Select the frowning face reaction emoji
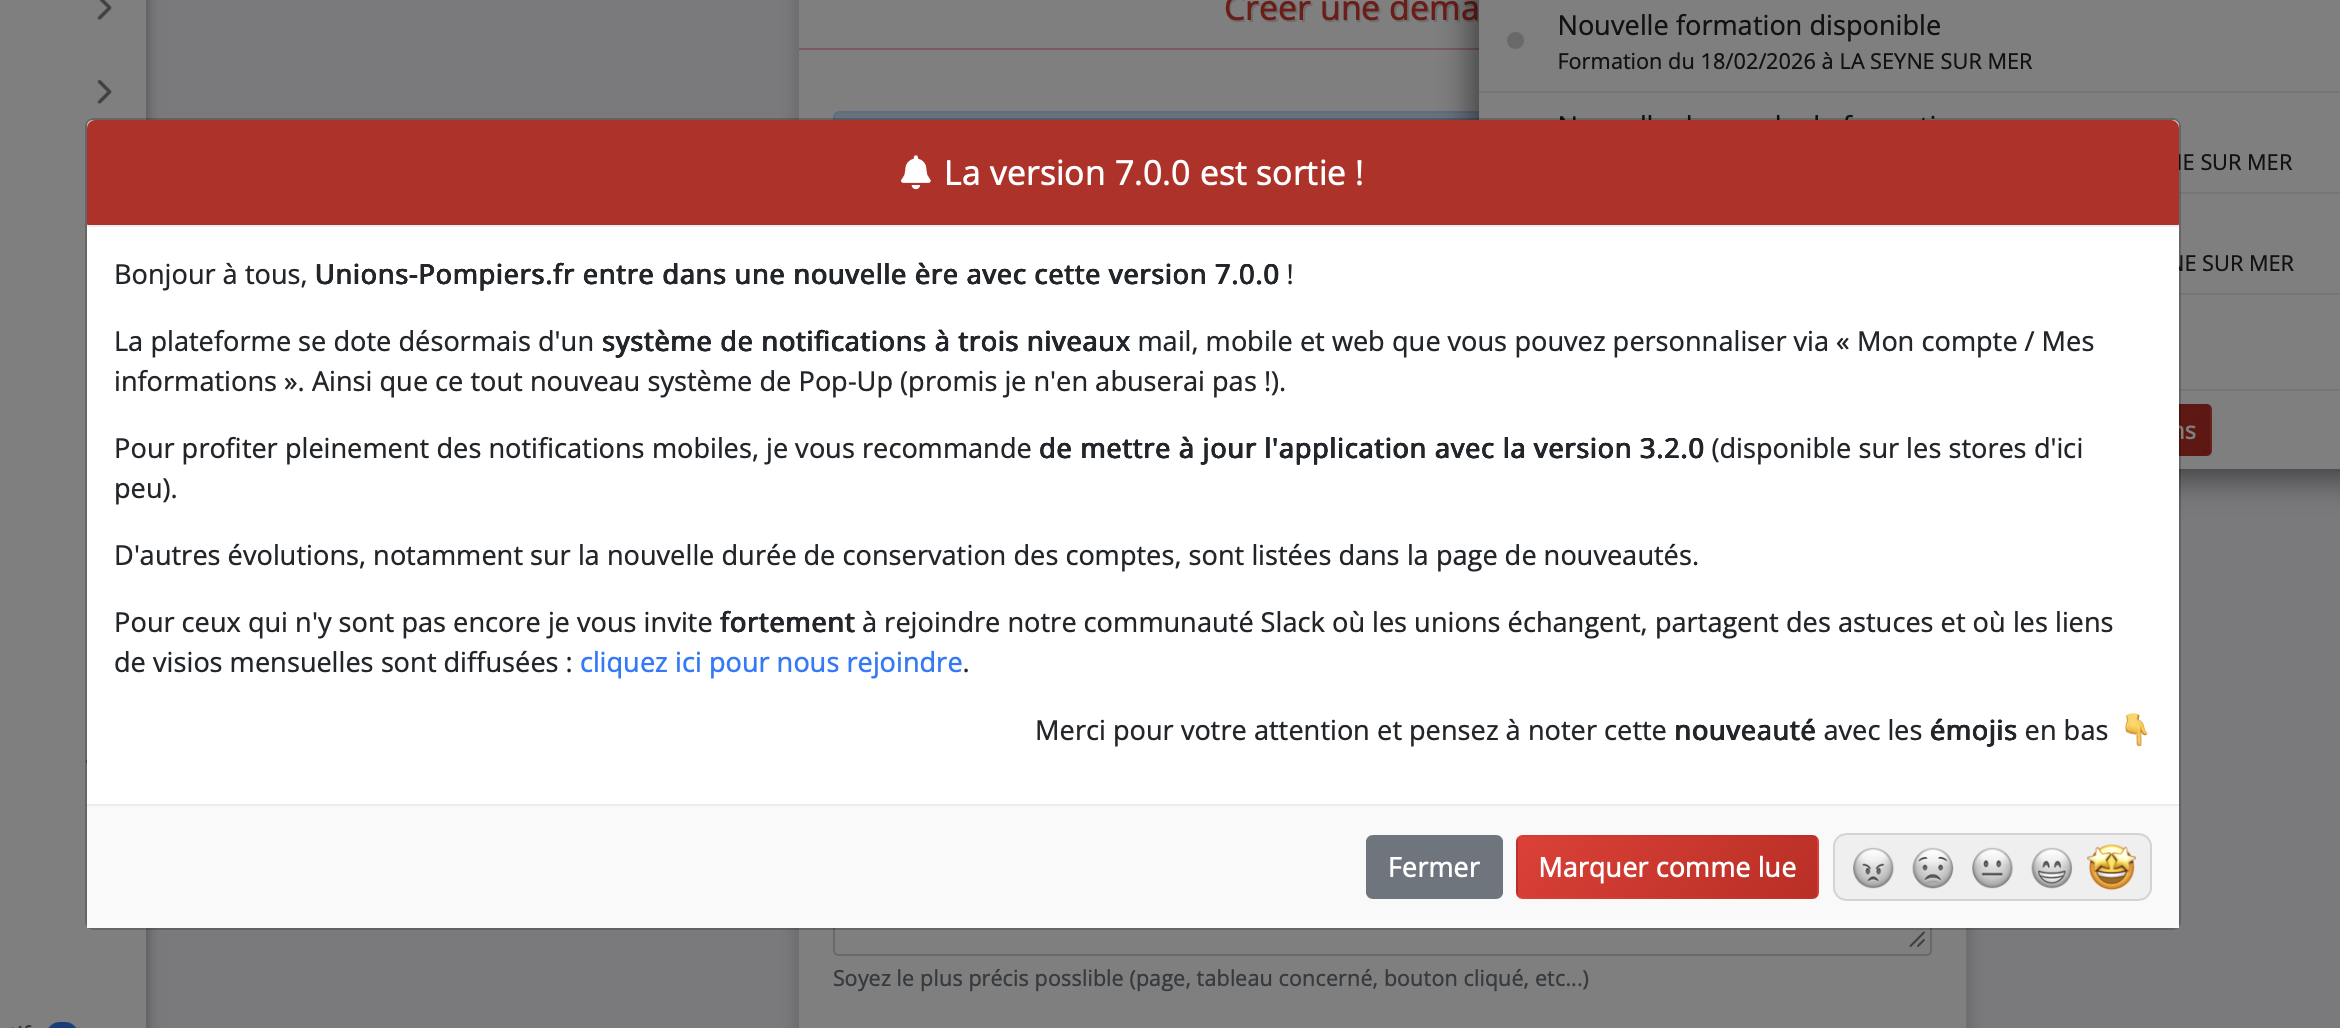This screenshot has width=2340, height=1028. tap(1933, 868)
